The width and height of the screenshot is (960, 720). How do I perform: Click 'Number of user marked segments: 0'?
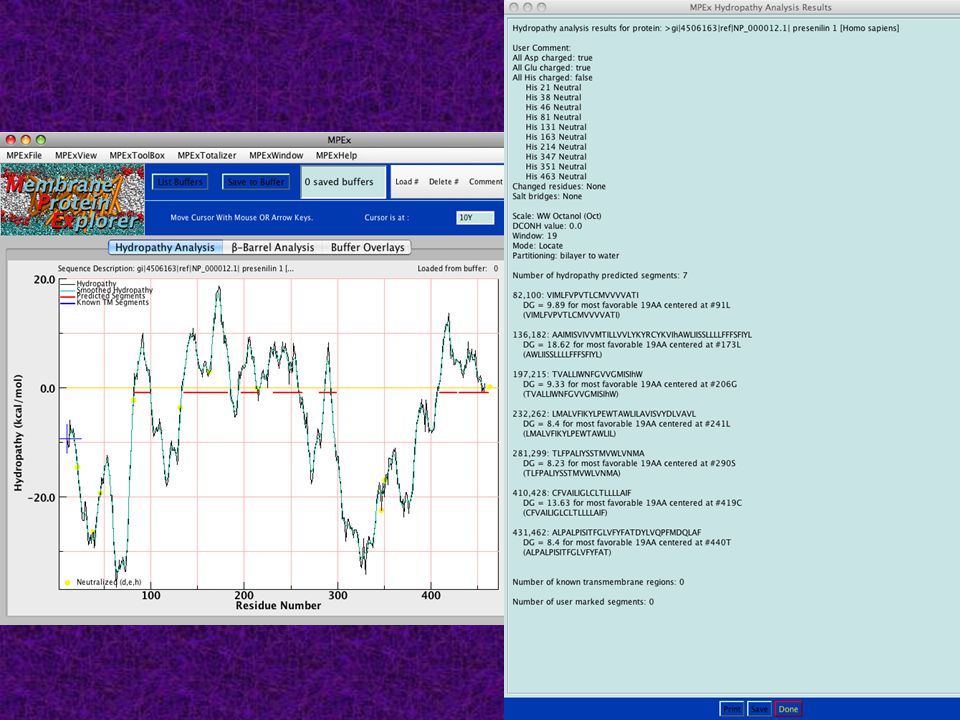pyautogui.click(x=583, y=602)
